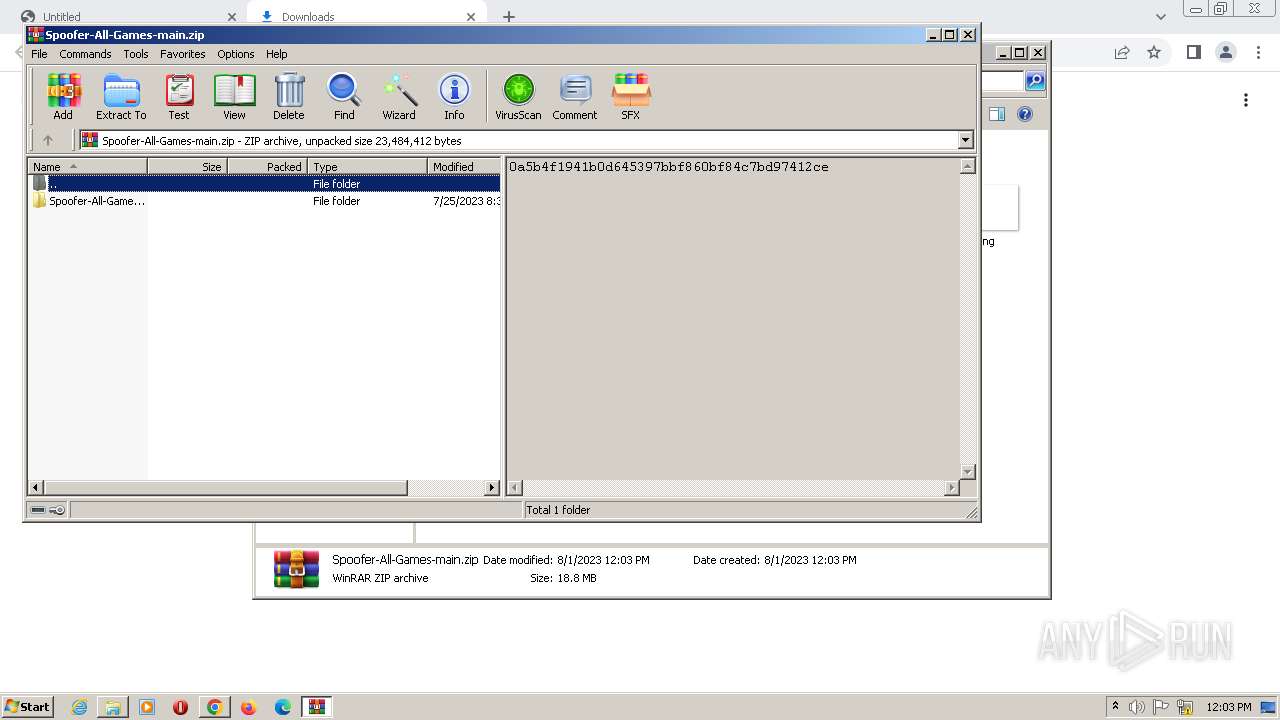Viewport: 1280px width, 720px height.
Task: Select the Spoofer-All-Game... folder row
Action: (264, 201)
